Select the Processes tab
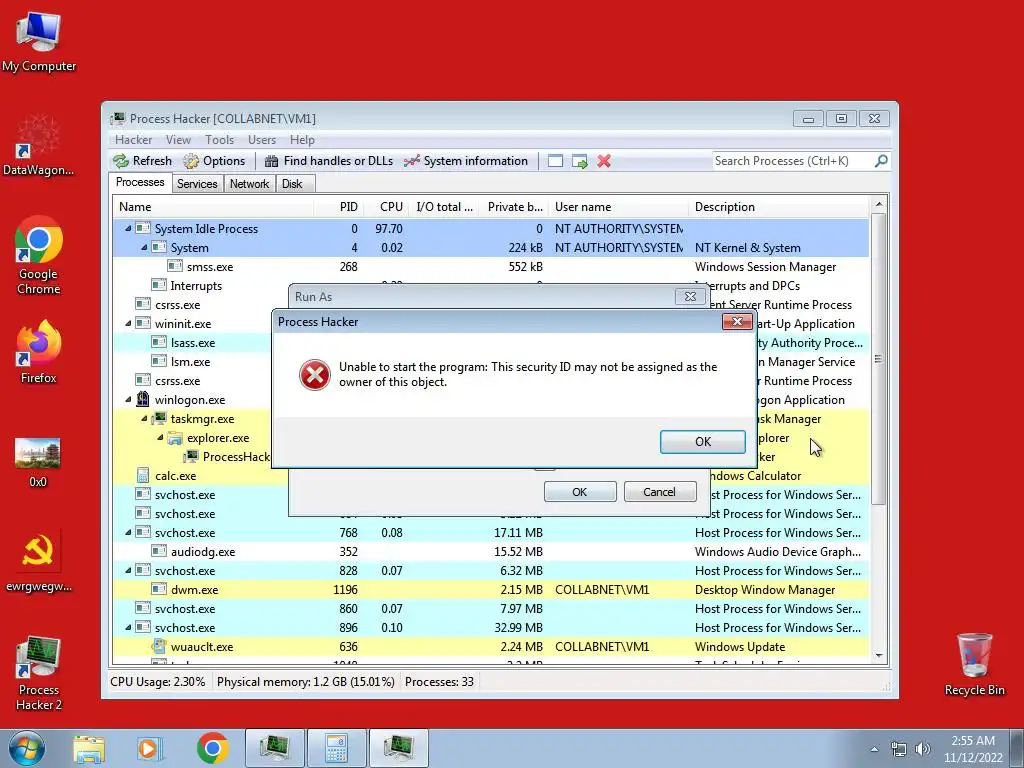This screenshot has height=768, width=1024. tap(140, 182)
